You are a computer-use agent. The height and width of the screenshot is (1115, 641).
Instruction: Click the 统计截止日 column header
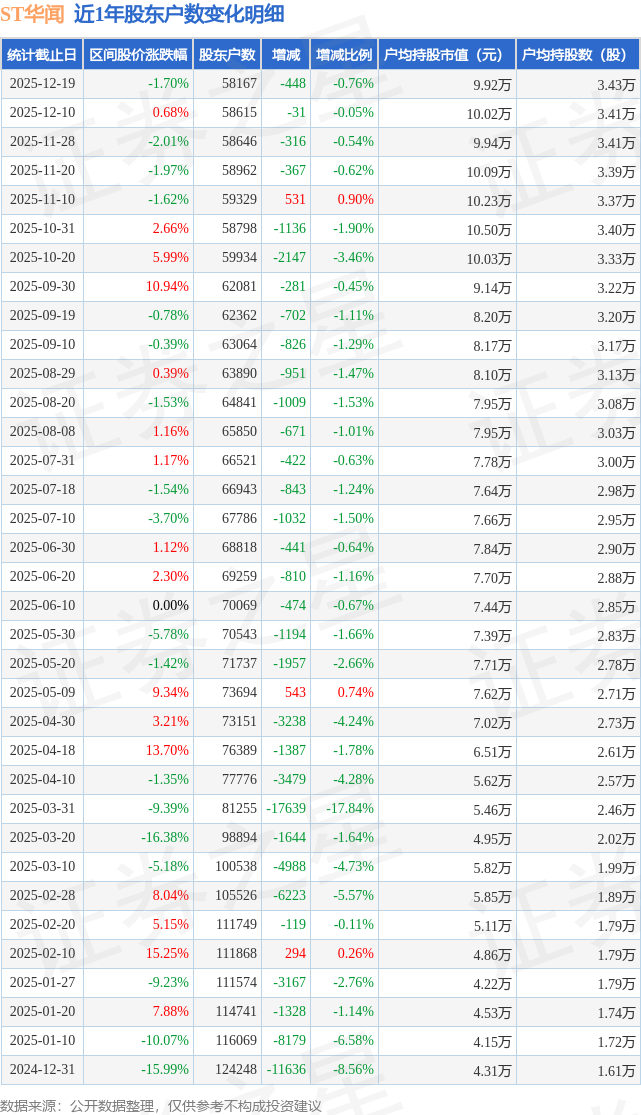pos(42,55)
